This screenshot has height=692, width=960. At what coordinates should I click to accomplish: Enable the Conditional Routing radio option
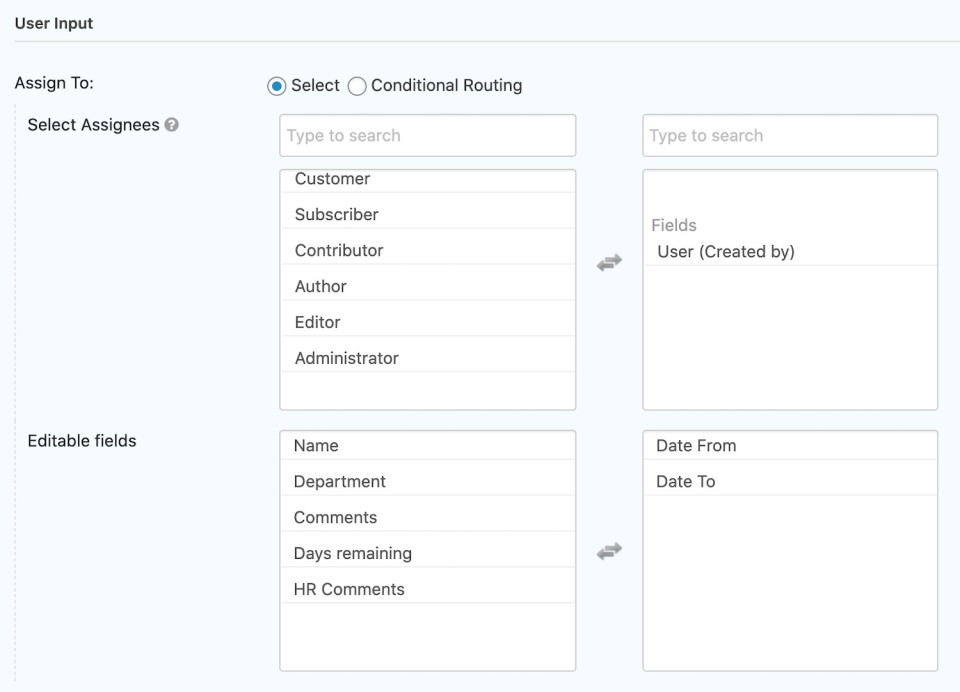pos(357,86)
